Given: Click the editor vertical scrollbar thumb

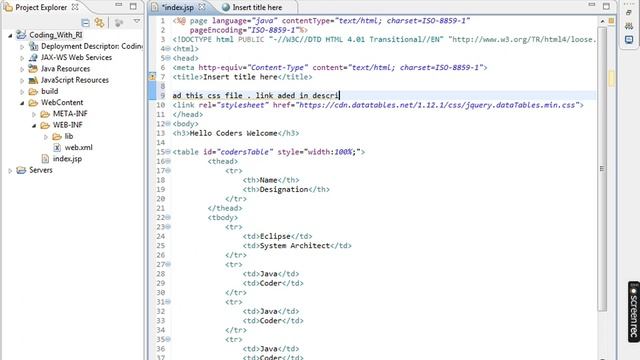Looking at the screenshot, I should pyautogui.click(x=602, y=169).
